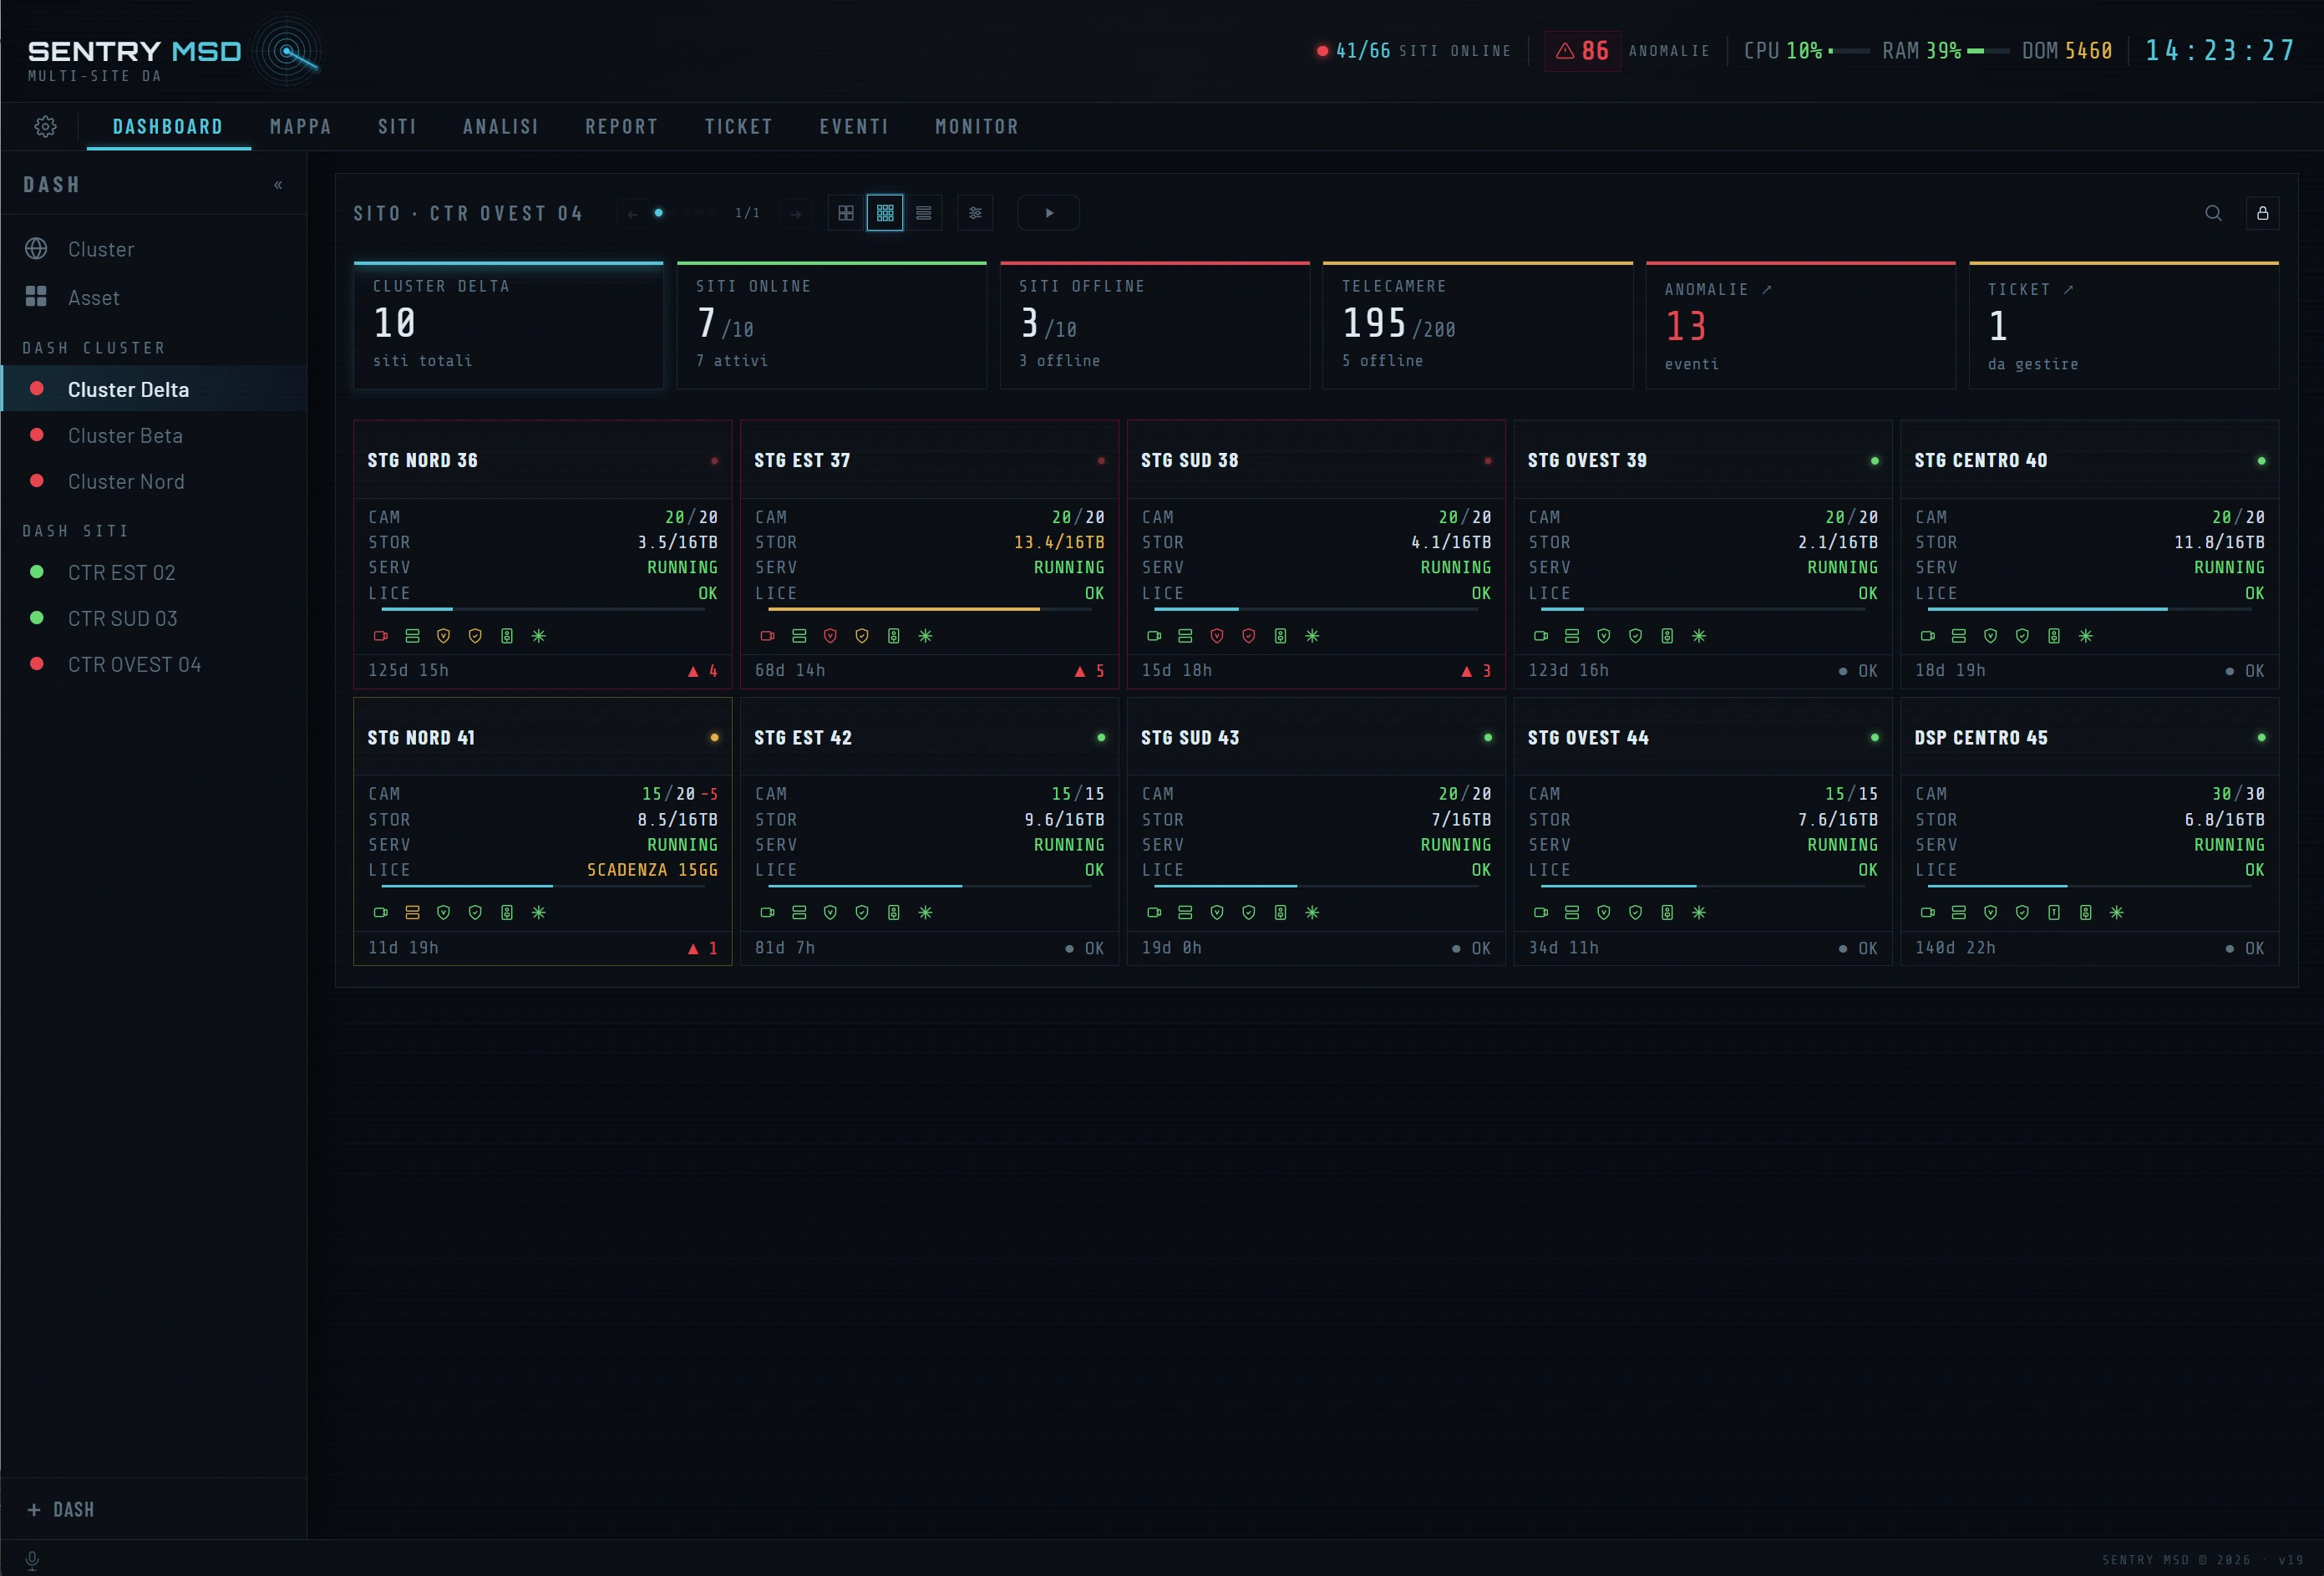Click the RAM 39% usage bar

pos(1988,51)
